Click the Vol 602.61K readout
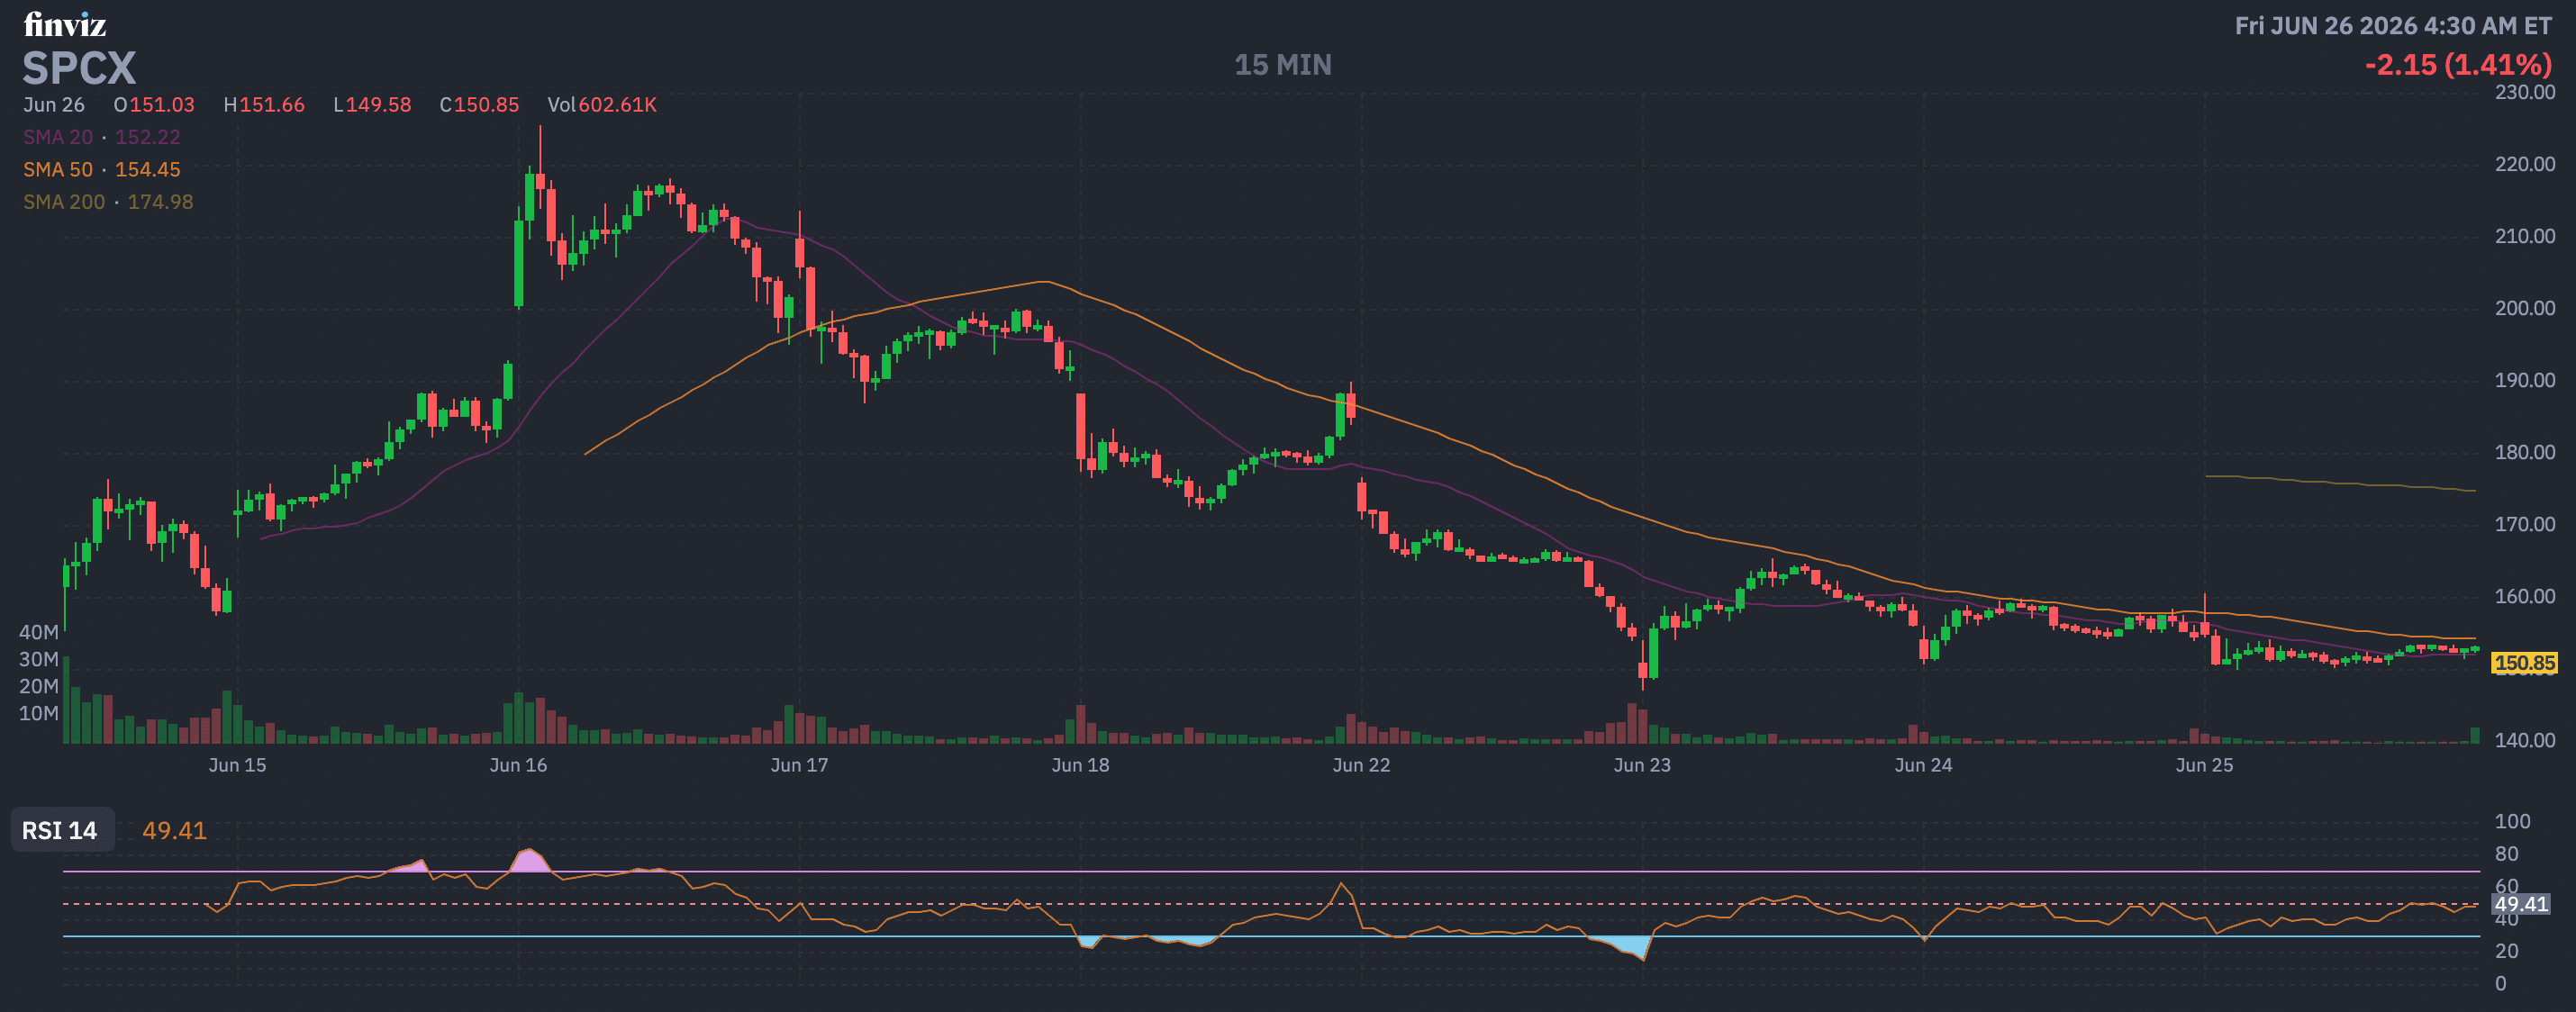This screenshot has width=2576, height=1012. coord(602,105)
